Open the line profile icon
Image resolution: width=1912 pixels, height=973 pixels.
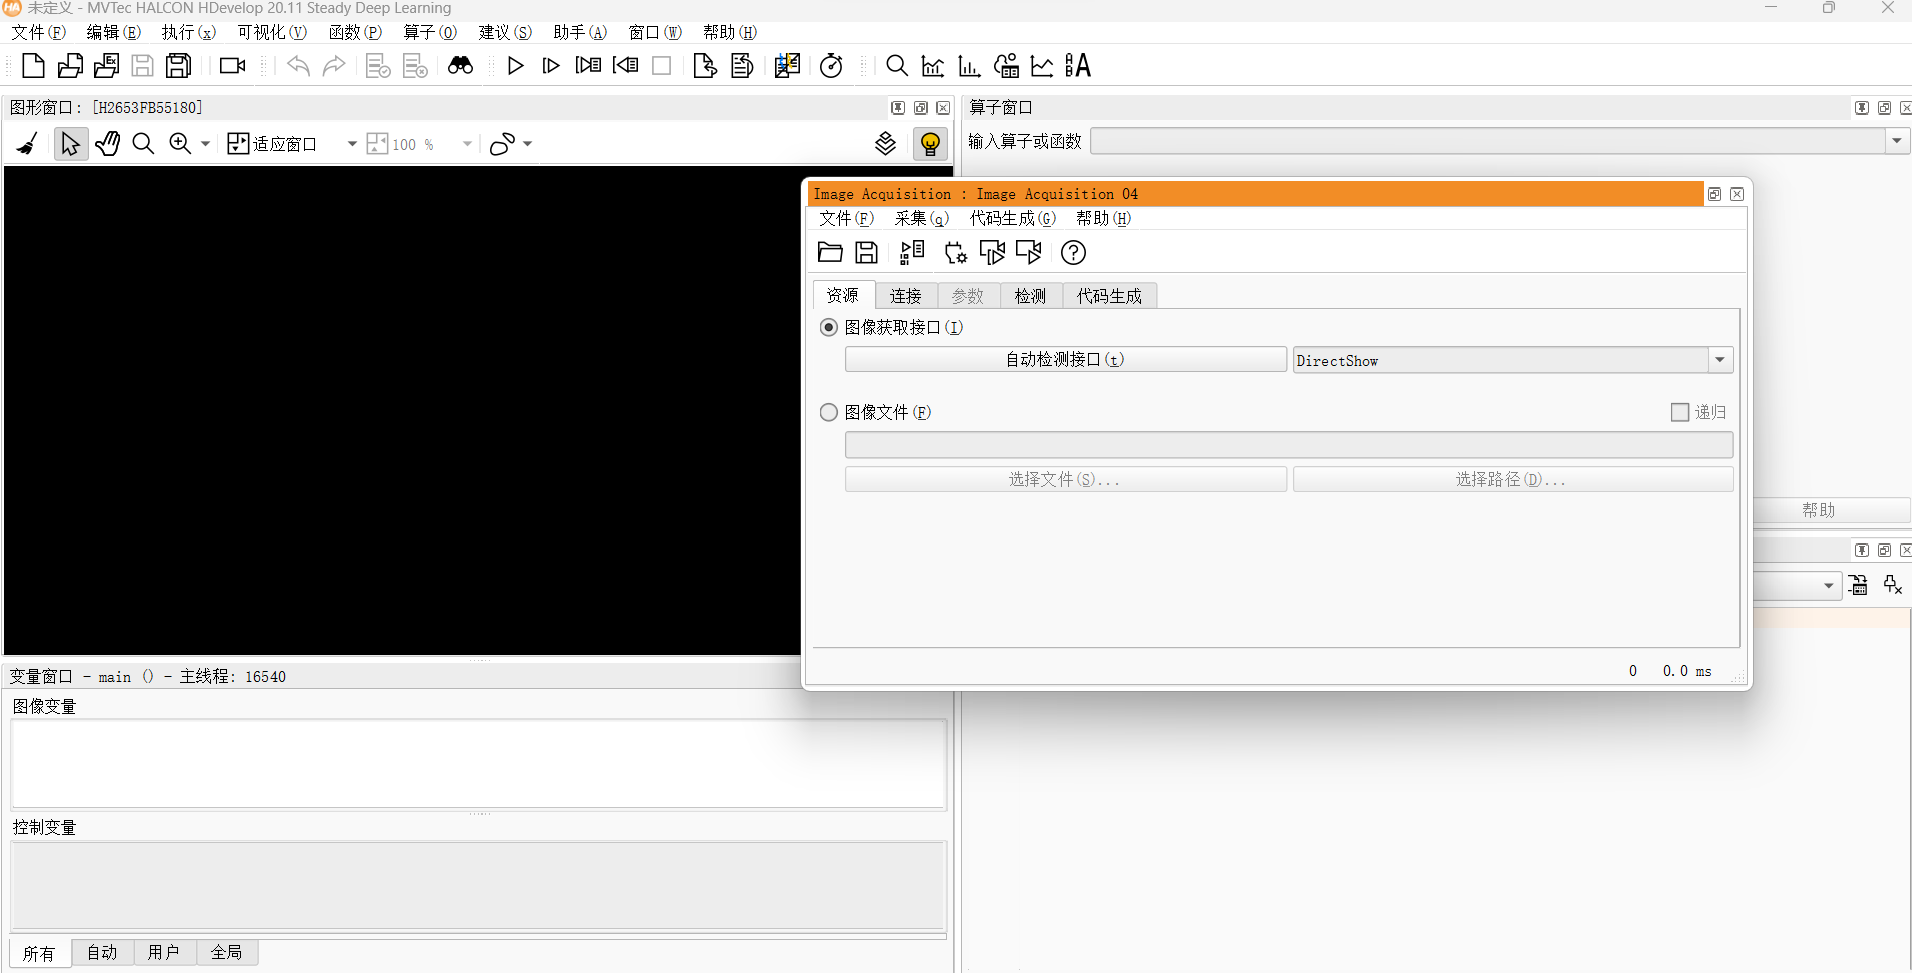click(x=1042, y=66)
